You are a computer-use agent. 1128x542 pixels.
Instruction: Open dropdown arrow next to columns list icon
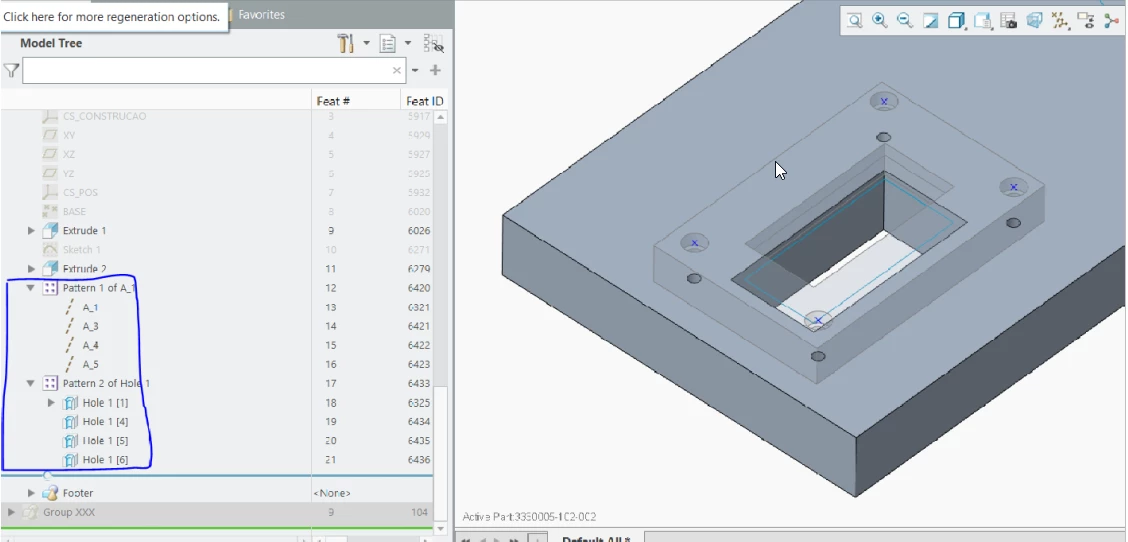pos(408,44)
